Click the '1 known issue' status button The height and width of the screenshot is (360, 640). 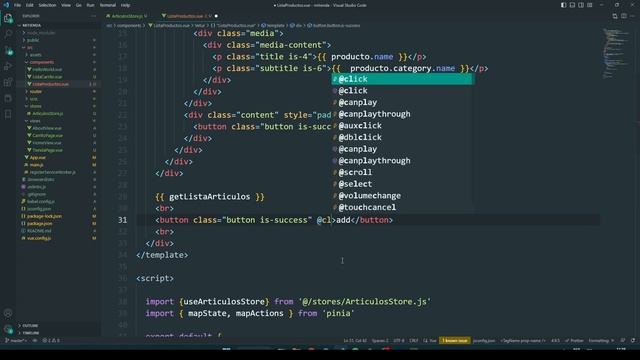pos(455,340)
